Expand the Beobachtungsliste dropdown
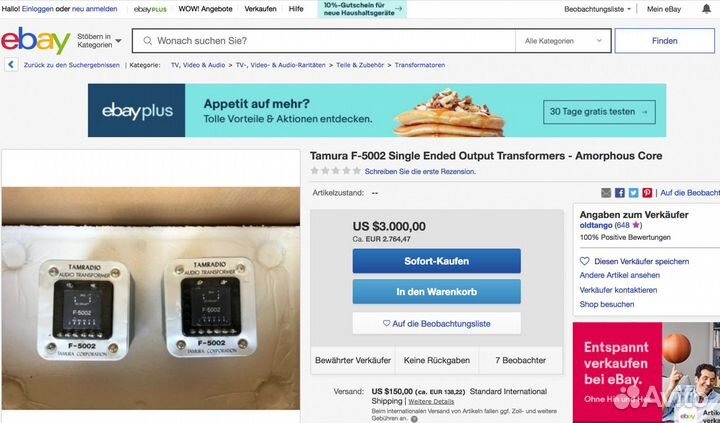The width and height of the screenshot is (720, 423). point(597,9)
